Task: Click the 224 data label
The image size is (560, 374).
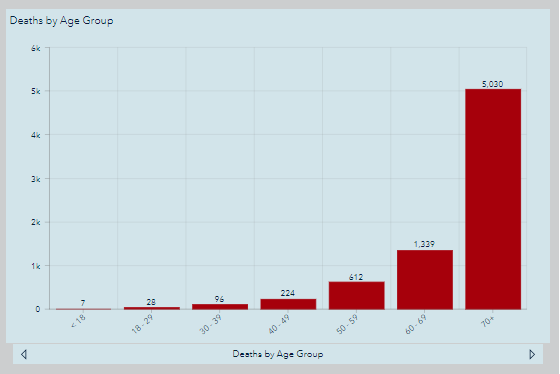Action: 288,293
